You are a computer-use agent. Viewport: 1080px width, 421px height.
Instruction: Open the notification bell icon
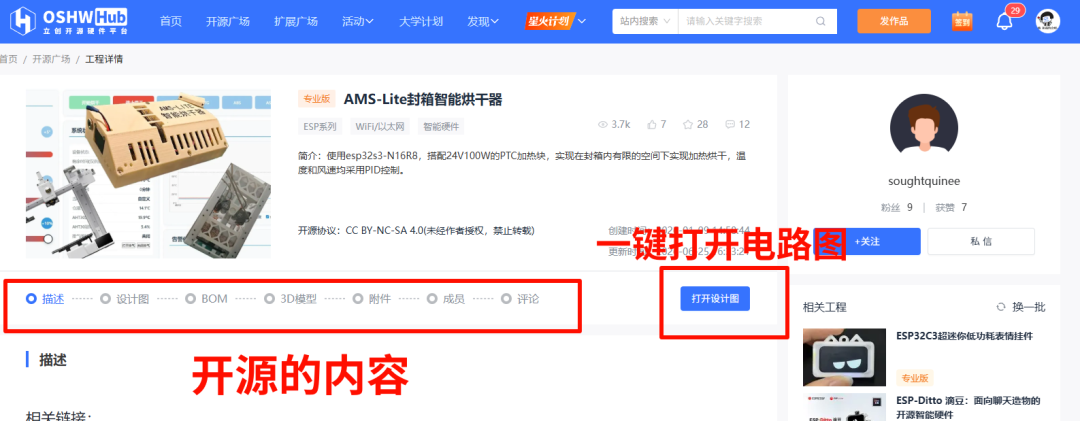click(x=1005, y=21)
